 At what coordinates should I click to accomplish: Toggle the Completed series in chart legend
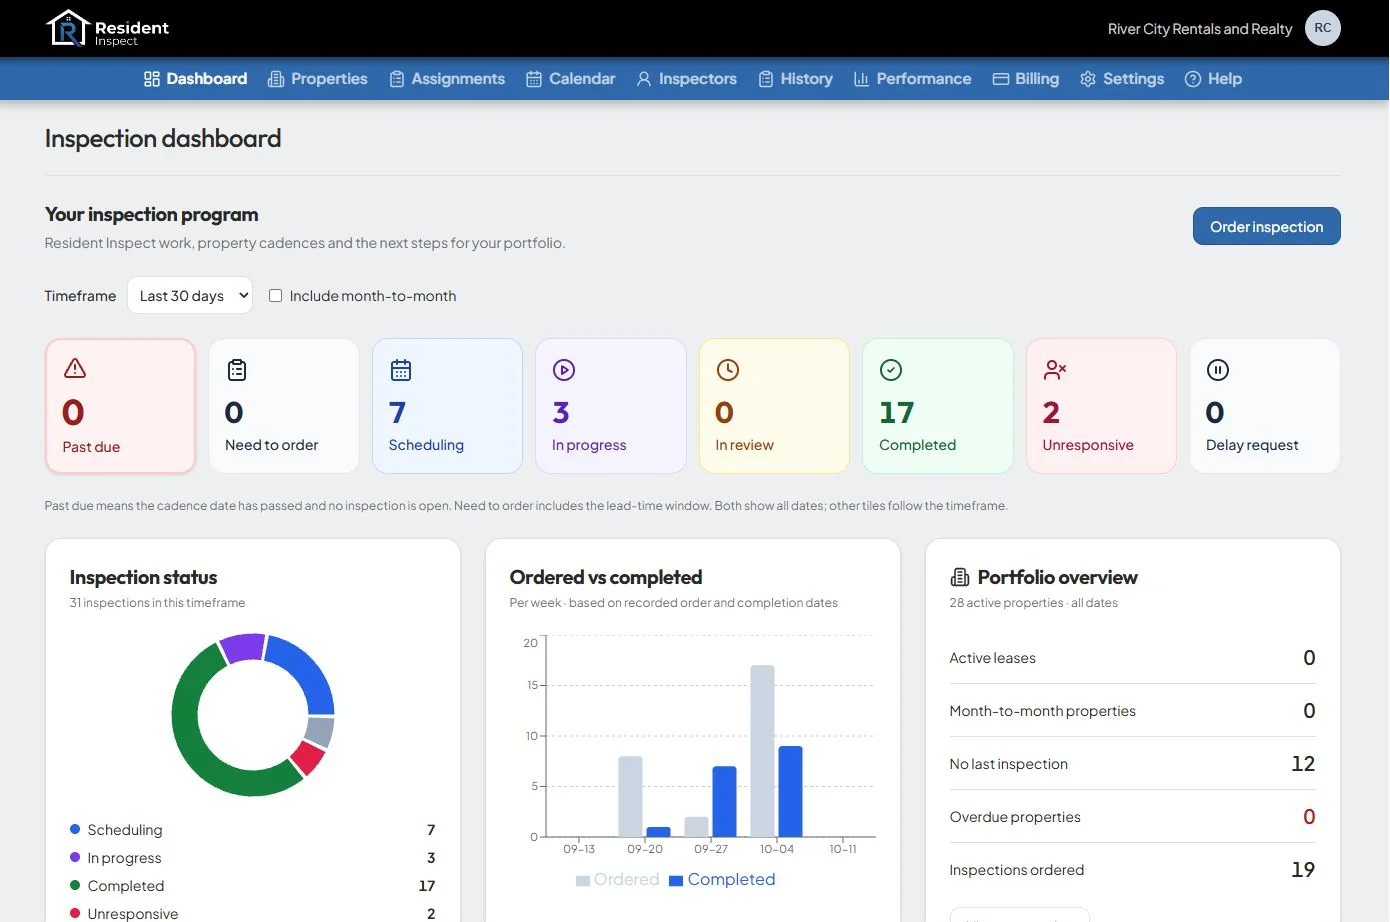click(722, 880)
